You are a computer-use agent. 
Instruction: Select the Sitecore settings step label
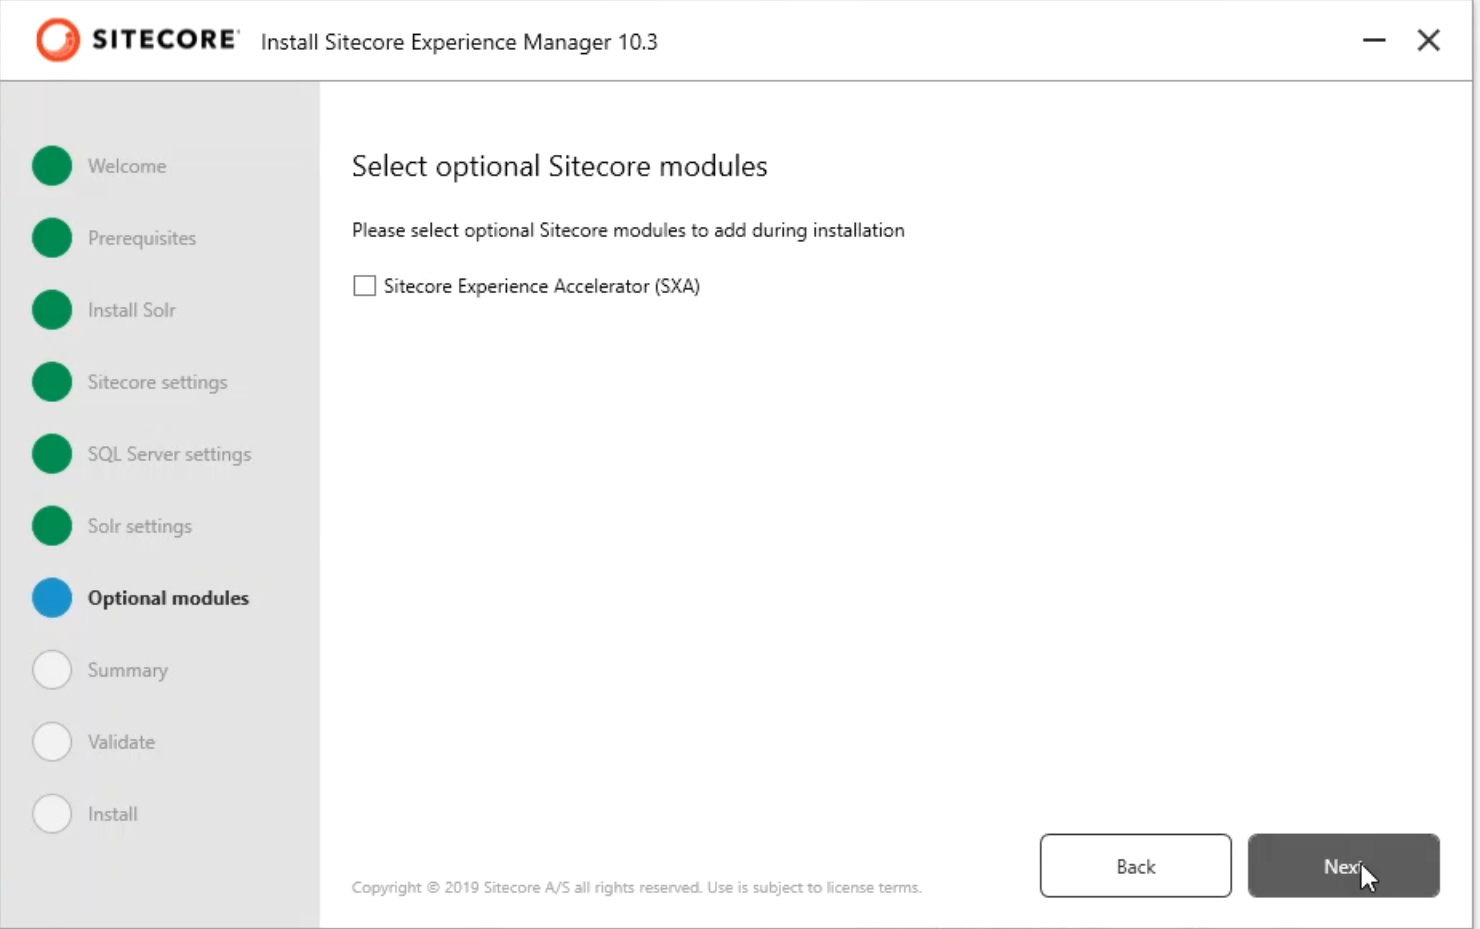pyautogui.click(x=157, y=382)
